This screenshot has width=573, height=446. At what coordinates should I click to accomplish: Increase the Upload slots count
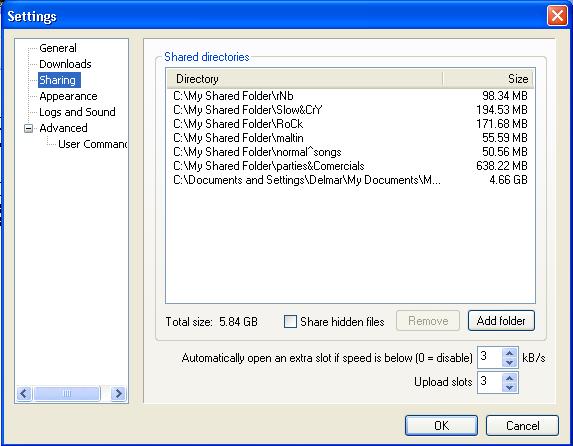click(510, 377)
